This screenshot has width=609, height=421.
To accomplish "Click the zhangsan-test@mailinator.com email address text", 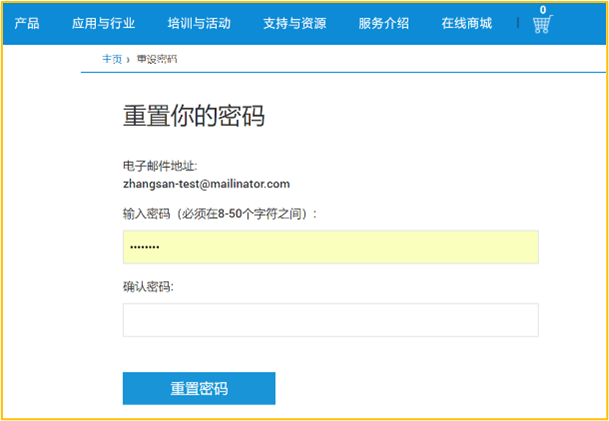I will [206, 184].
